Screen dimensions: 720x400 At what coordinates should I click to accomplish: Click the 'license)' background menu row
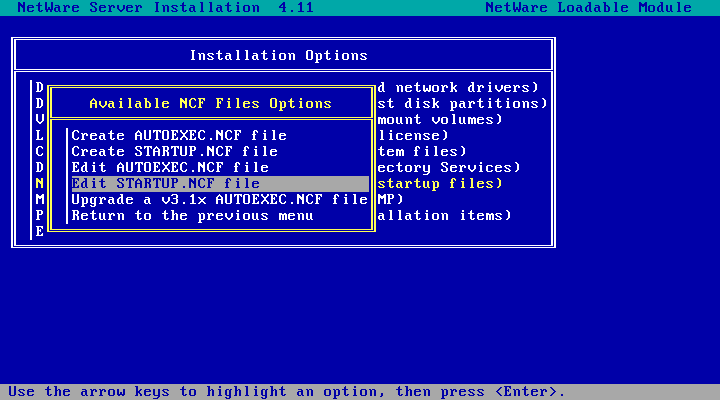click(x=413, y=135)
